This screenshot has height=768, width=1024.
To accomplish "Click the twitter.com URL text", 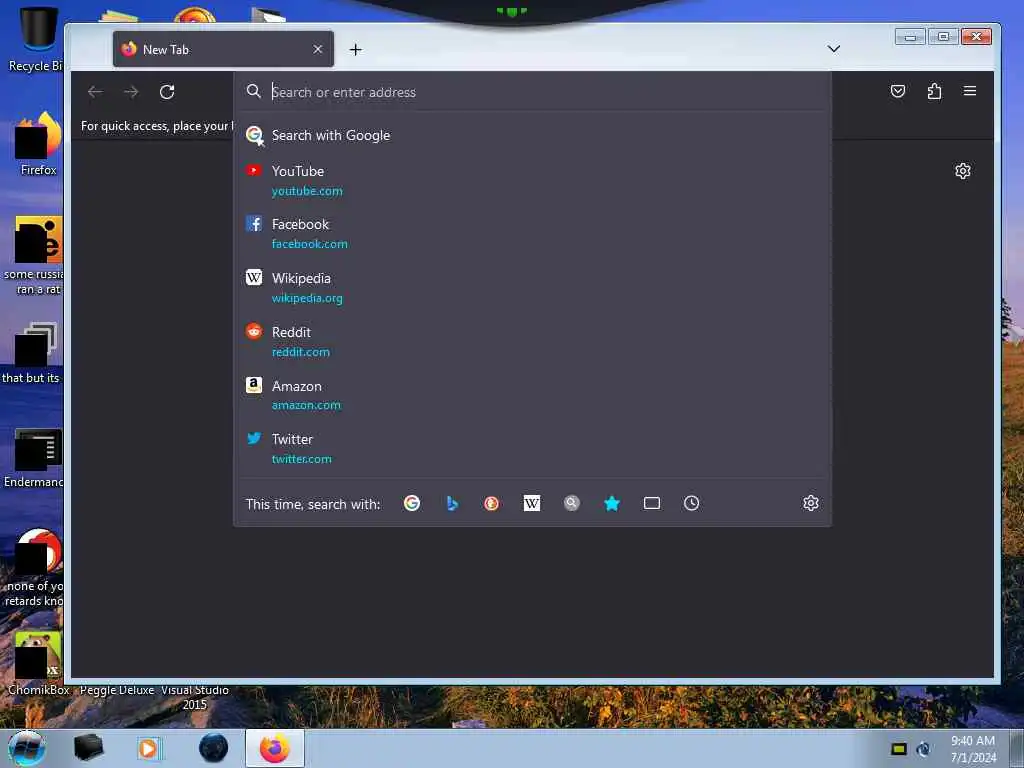I will tap(302, 459).
